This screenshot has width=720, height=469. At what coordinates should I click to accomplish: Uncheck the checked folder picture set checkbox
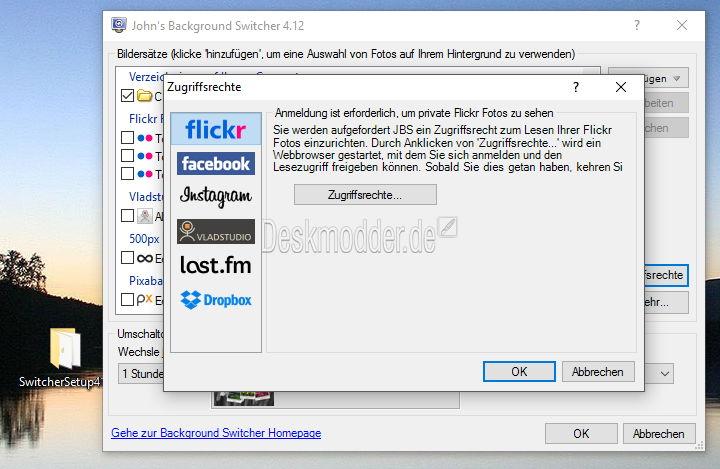pyautogui.click(x=128, y=96)
